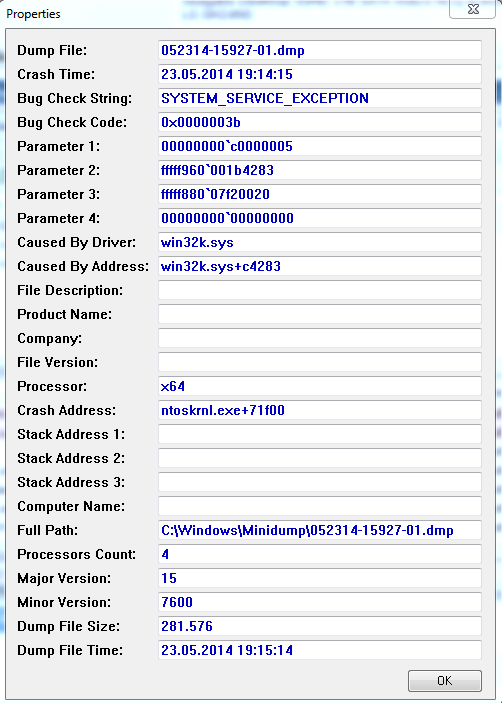This screenshot has width=502, height=703.
Task: Click the Dump File Time field value
Action: (x=320, y=650)
